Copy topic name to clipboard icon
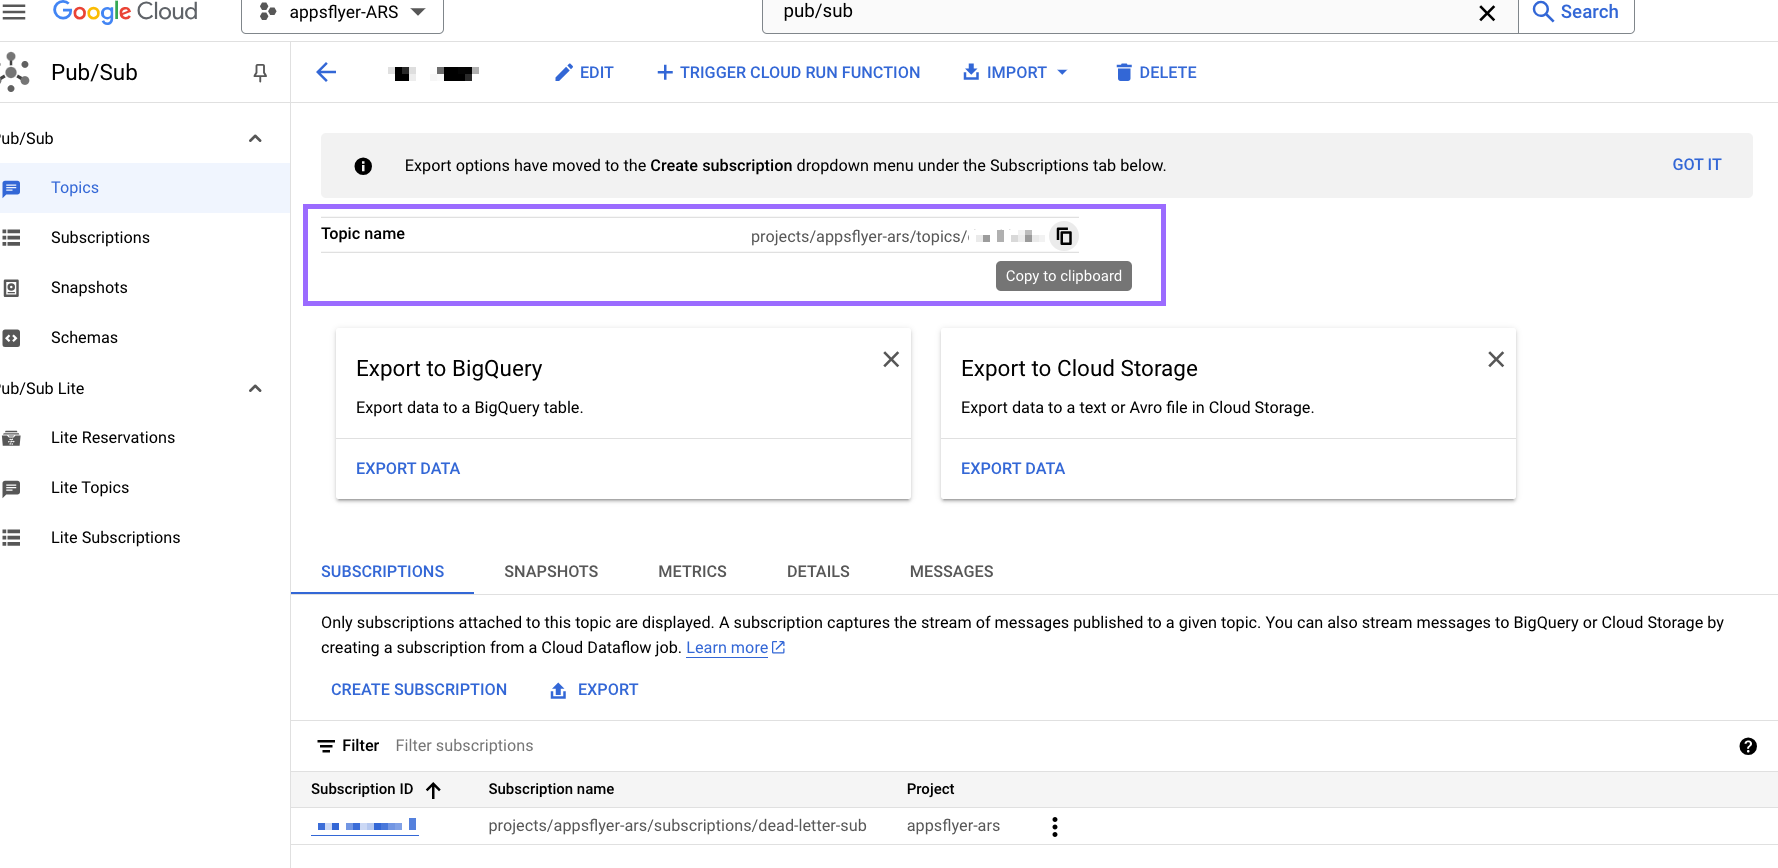Image resolution: width=1778 pixels, height=868 pixels. point(1064,236)
